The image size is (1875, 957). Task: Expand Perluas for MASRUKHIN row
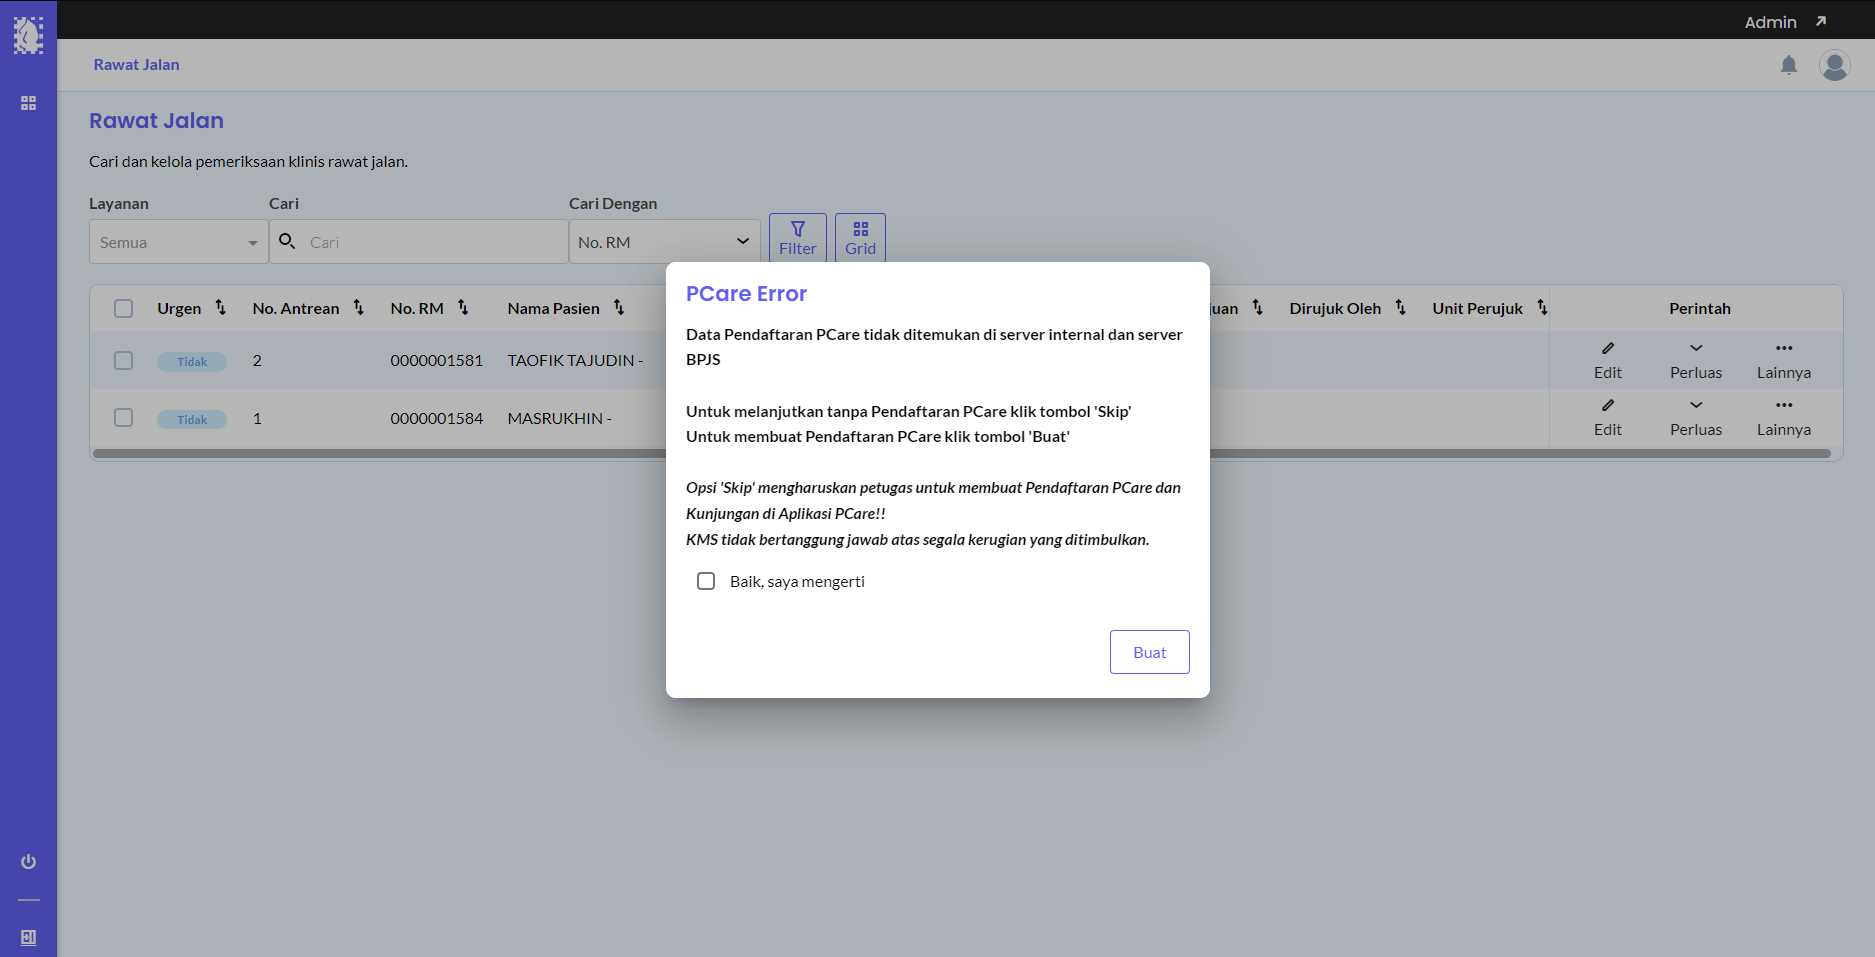1696,417
